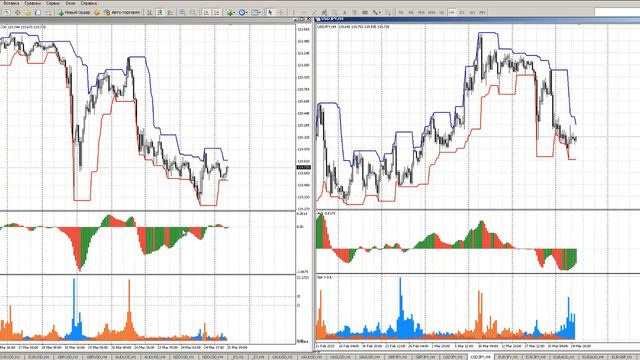The width and height of the screenshot is (640, 360).
Task: Open the Сервис menu
Action: pyautogui.click(x=53, y=3)
